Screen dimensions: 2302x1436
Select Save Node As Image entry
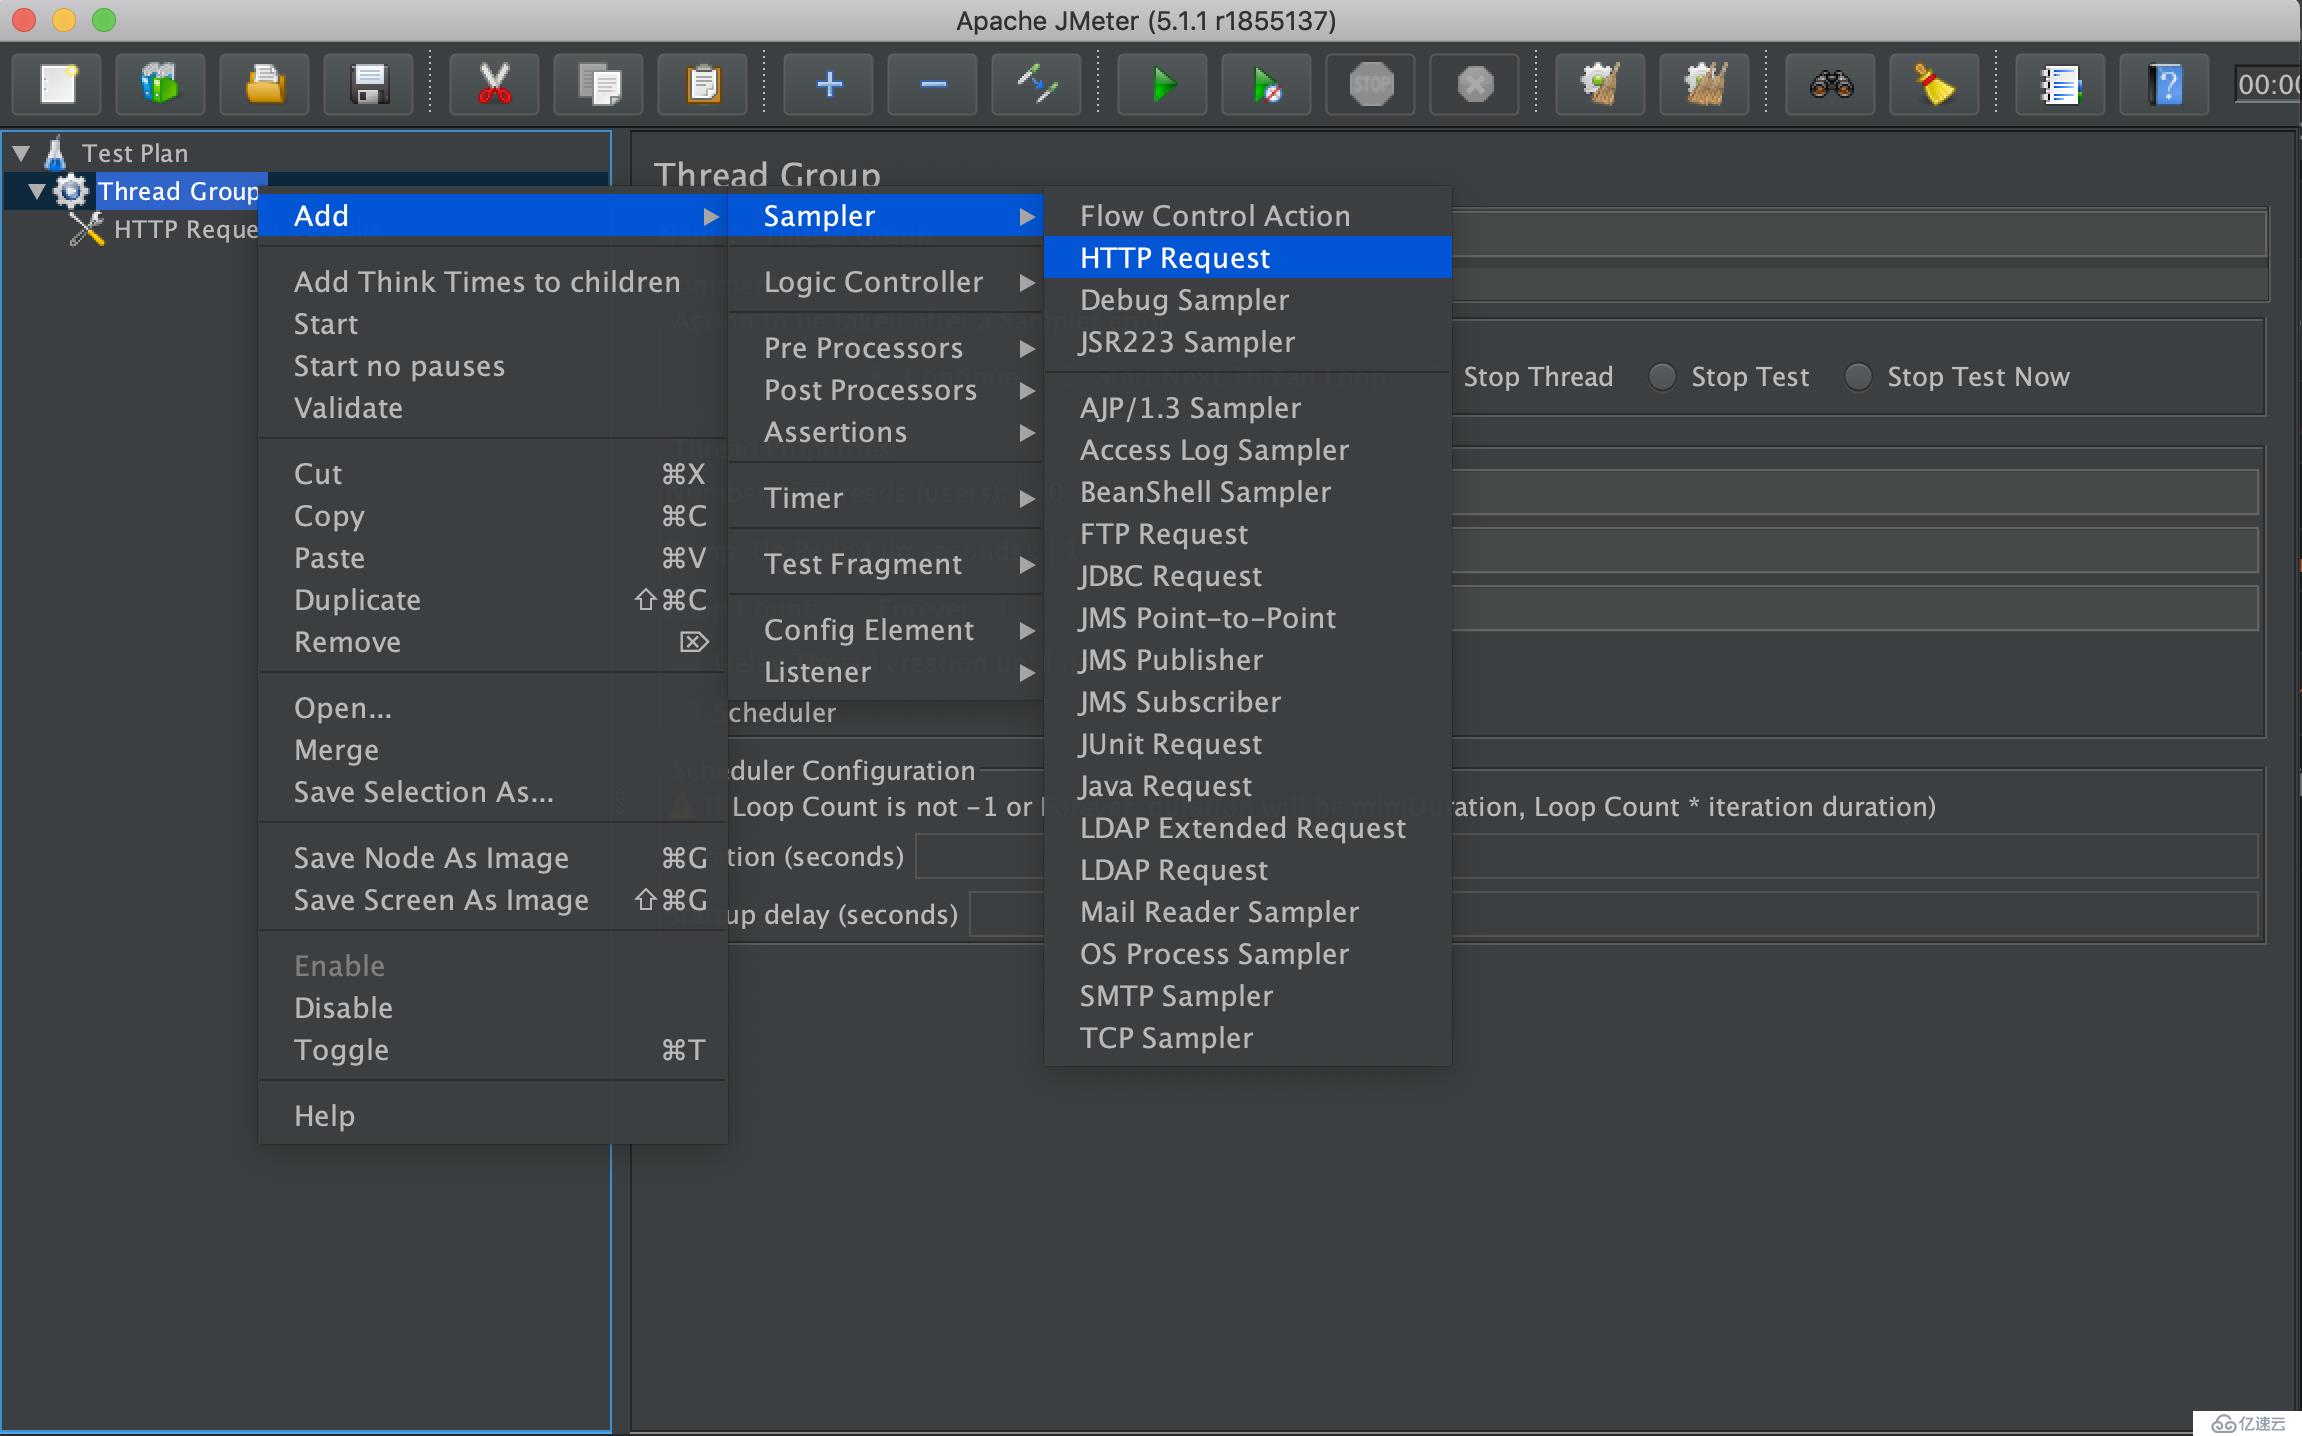pos(492,858)
